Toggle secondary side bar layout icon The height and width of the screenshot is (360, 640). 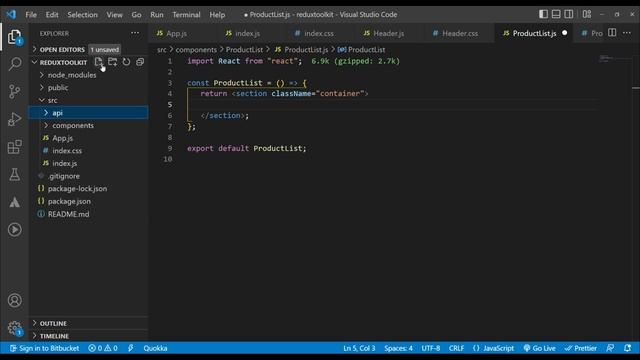coord(569,14)
